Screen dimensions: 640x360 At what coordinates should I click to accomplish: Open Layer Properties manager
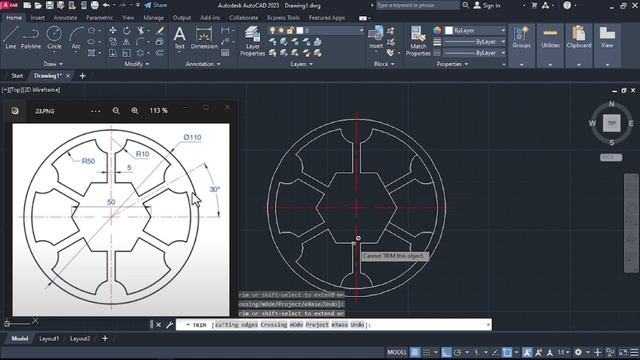pos(252,41)
